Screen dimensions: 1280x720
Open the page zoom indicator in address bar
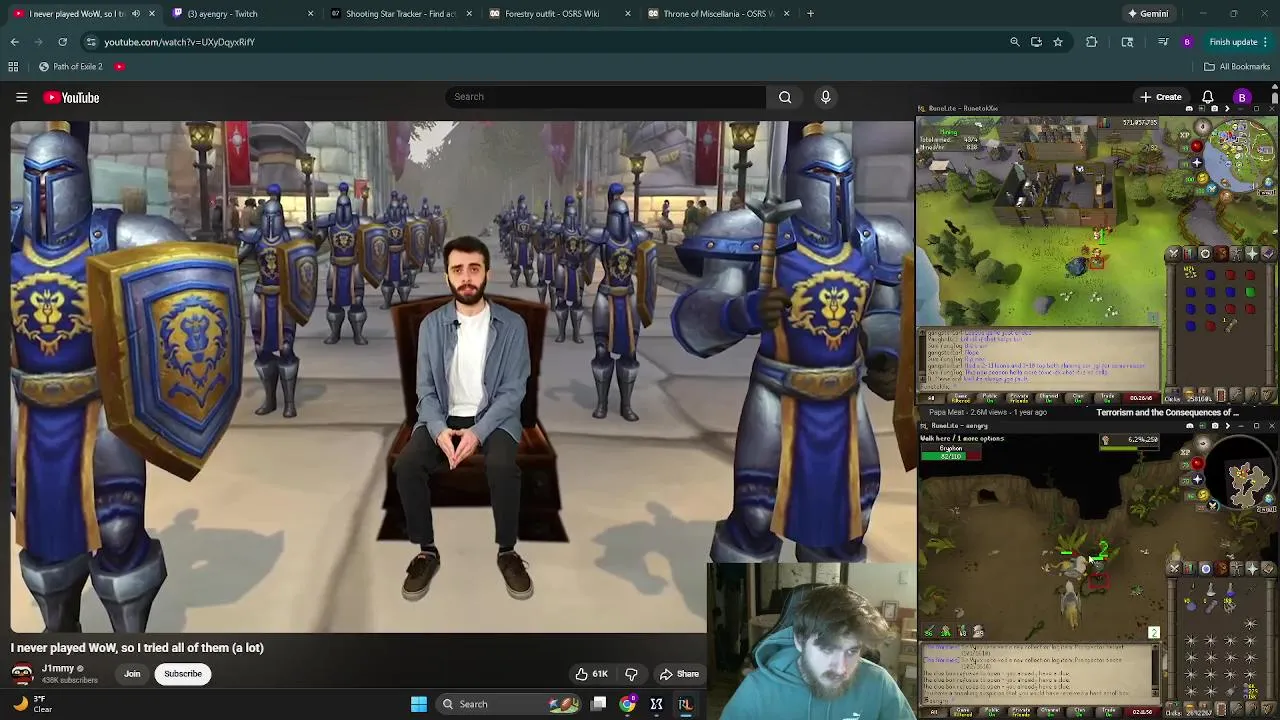[1014, 42]
